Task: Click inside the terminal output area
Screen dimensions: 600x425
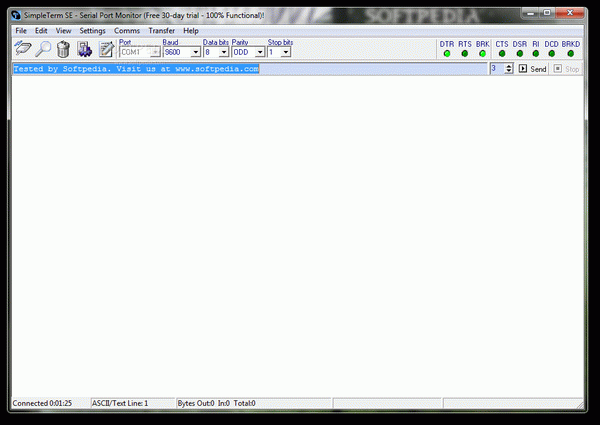Action: (298, 236)
